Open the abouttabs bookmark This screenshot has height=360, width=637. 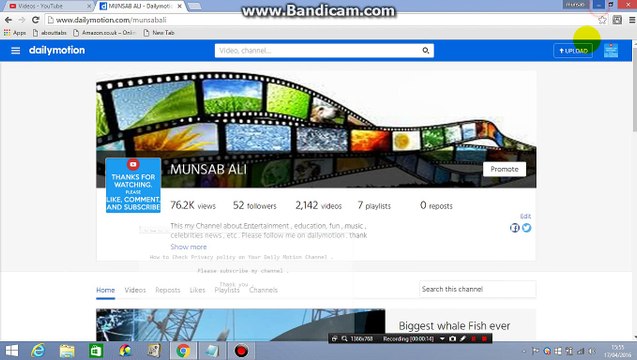[x=50, y=33]
